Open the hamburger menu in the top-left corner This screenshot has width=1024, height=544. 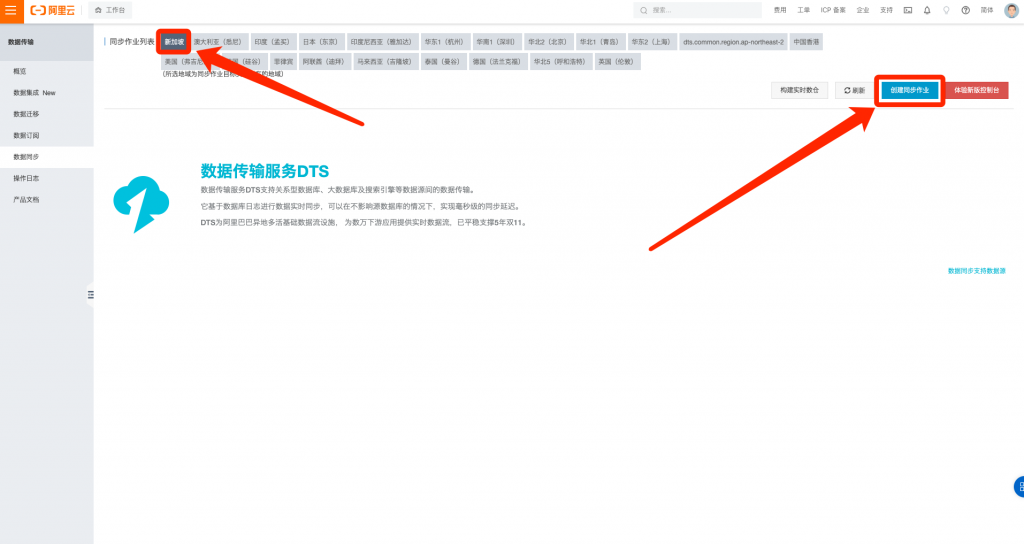(x=11, y=10)
